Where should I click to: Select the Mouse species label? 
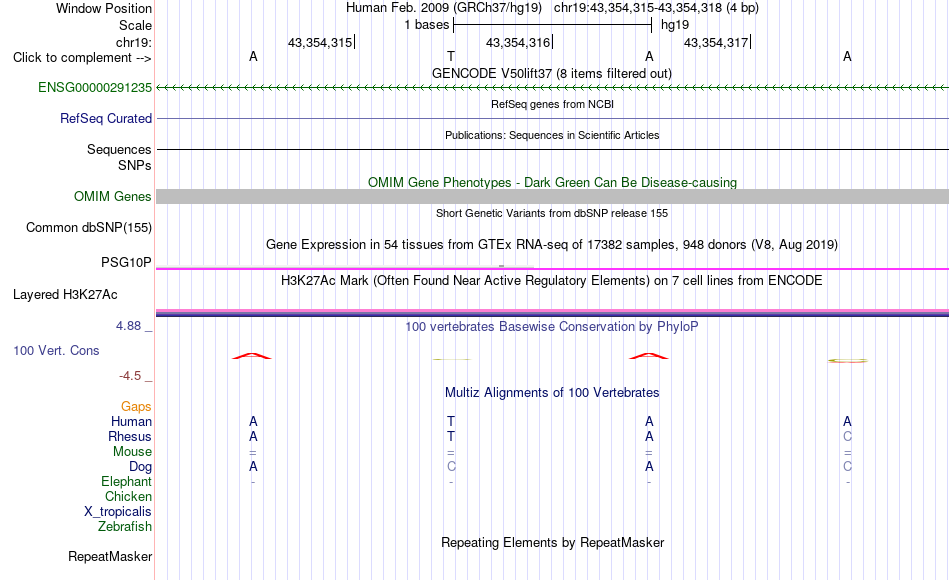(132, 452)
